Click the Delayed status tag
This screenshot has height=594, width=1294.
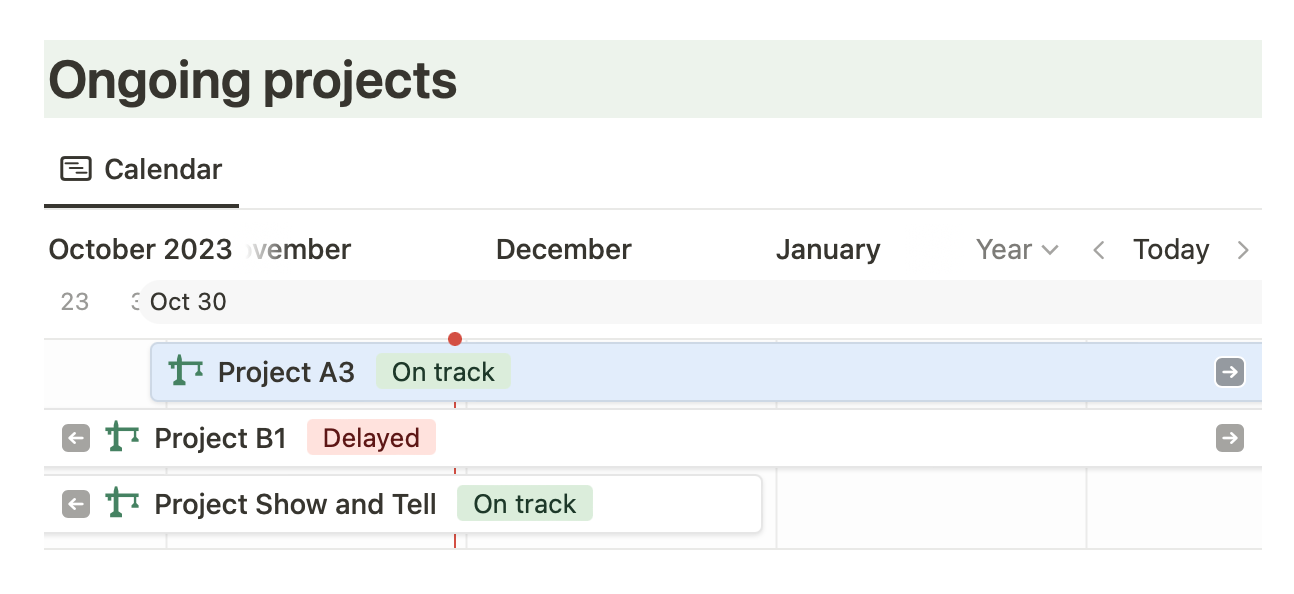371,438
